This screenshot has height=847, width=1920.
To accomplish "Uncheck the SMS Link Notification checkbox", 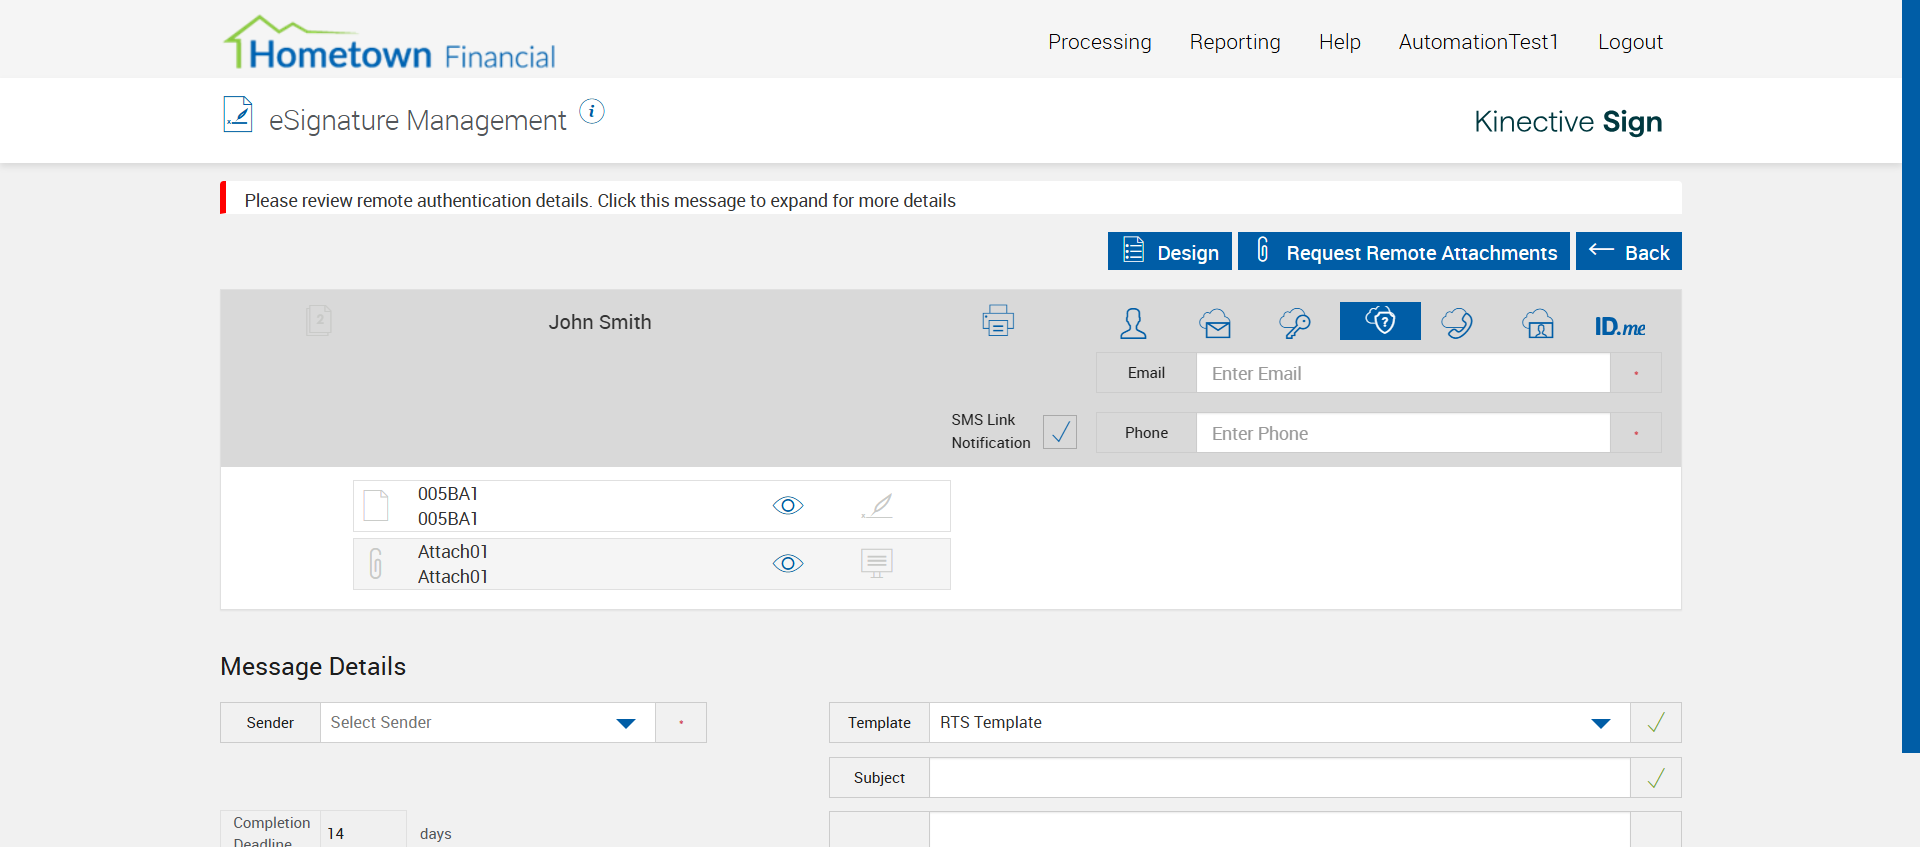I will [x=1060, y=432].
